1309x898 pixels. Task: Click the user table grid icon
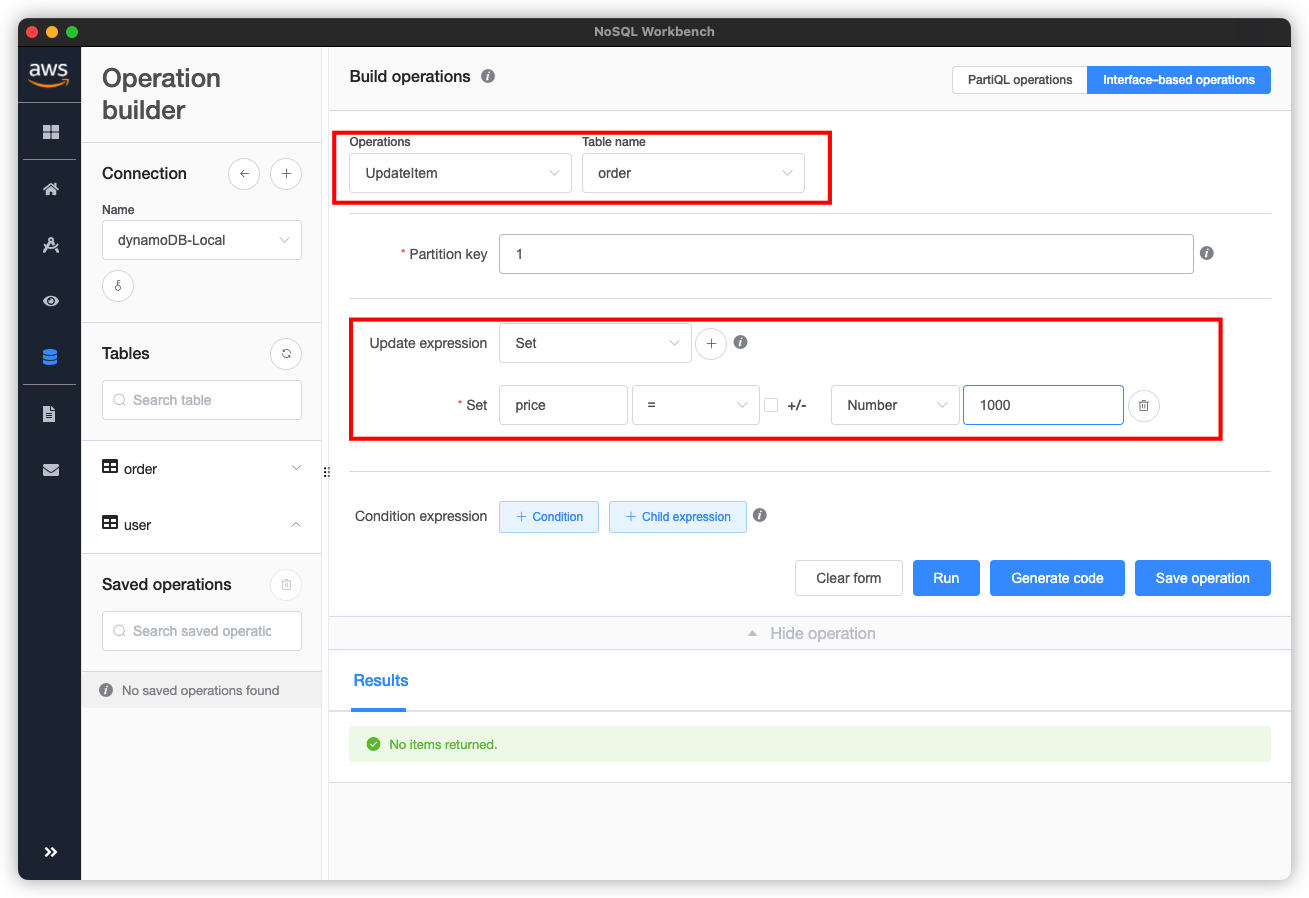point(111,524)
